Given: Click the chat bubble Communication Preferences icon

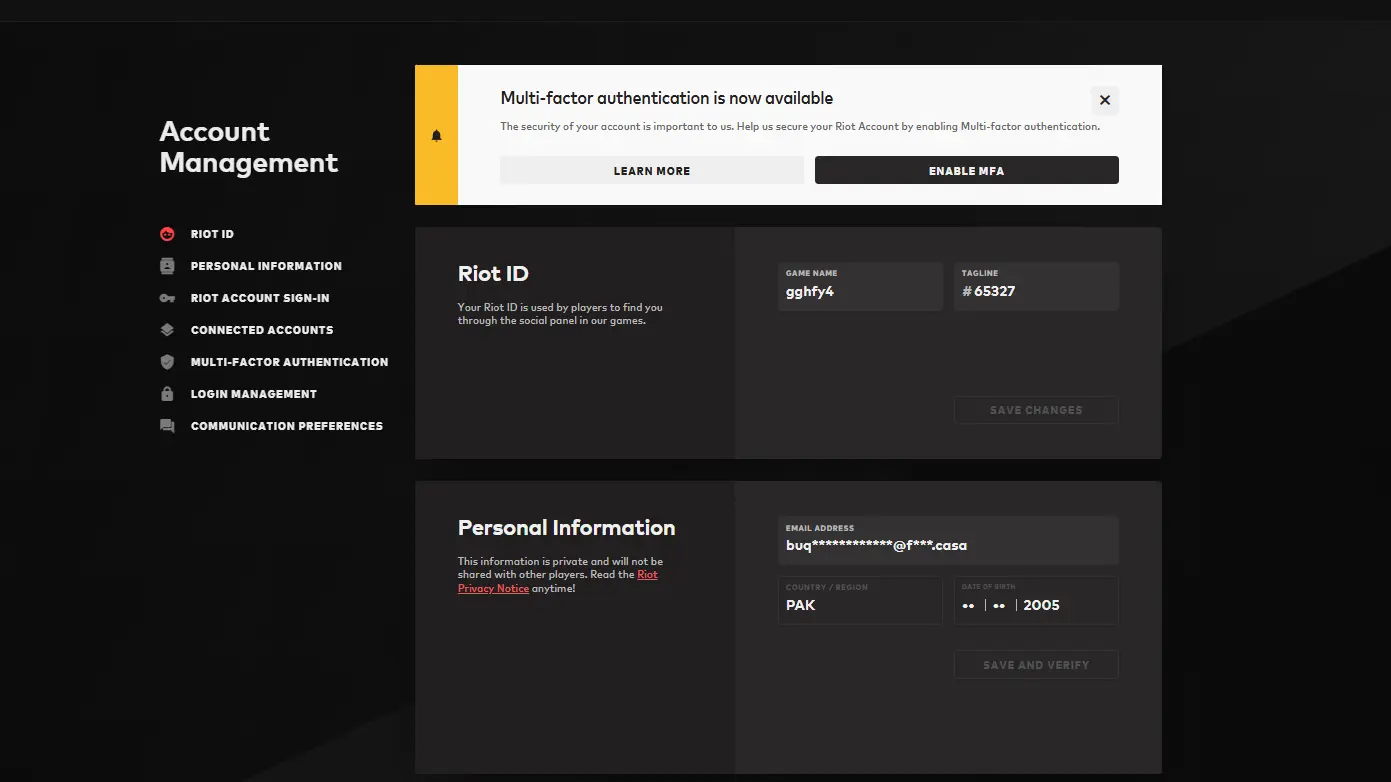Looking at the screenshot, I should point(167,426).
